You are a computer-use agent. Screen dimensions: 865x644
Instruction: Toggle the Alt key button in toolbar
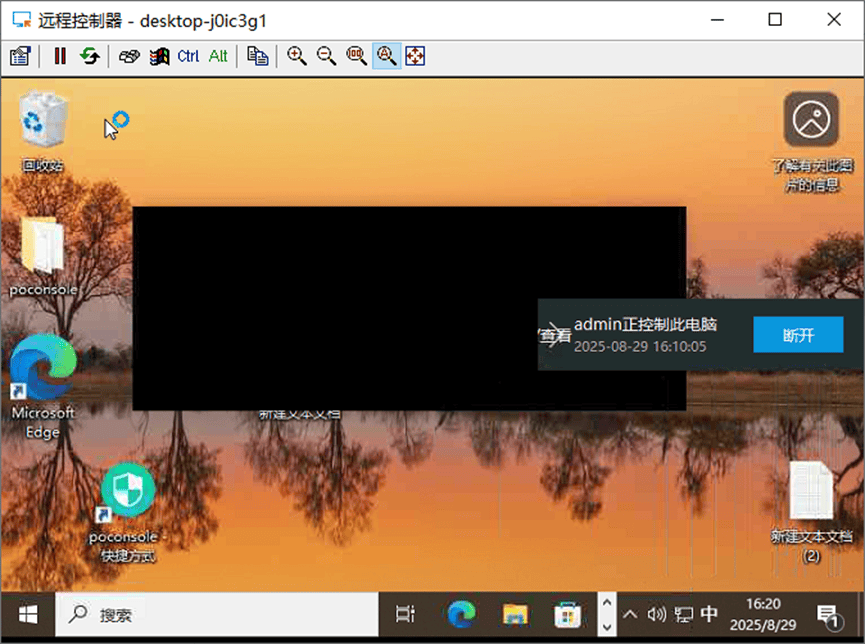pos(218,56)
